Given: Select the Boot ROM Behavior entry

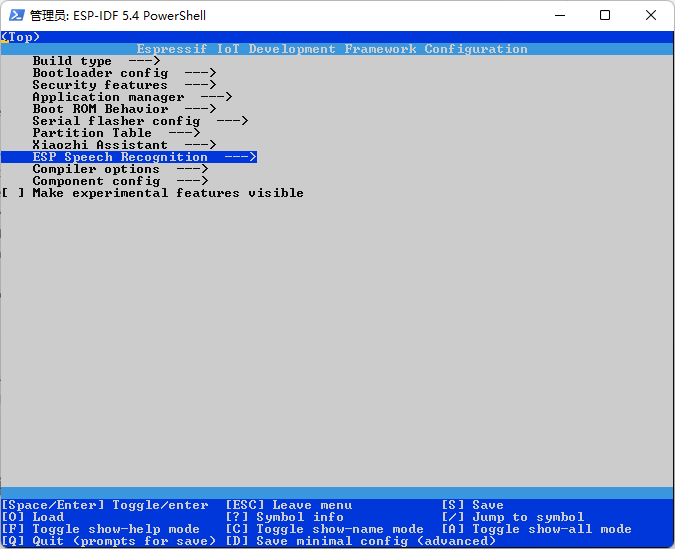Looking at the screenshot, I should 124,109.
